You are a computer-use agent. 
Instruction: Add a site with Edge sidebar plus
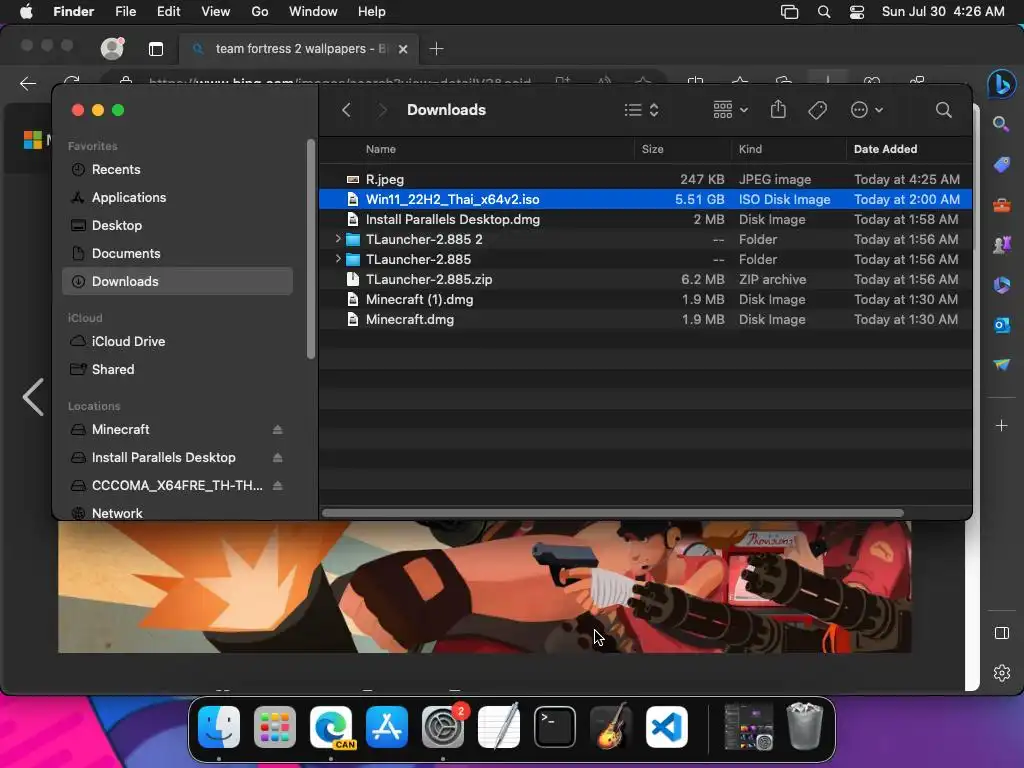[x=1001, y=426]
